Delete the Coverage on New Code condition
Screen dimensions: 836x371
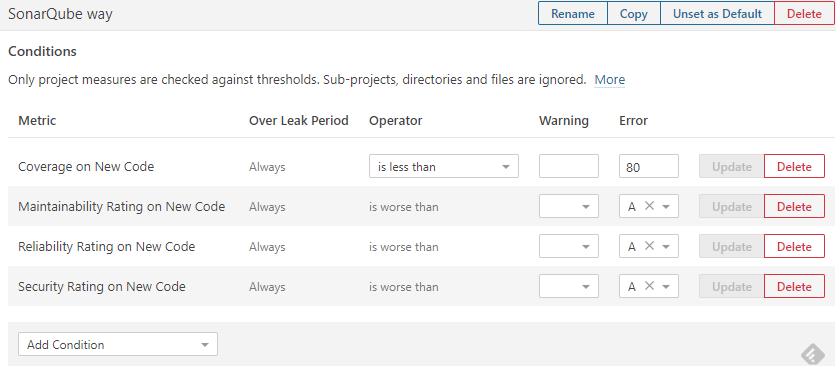pyautogui.click(x=794, y=166)
